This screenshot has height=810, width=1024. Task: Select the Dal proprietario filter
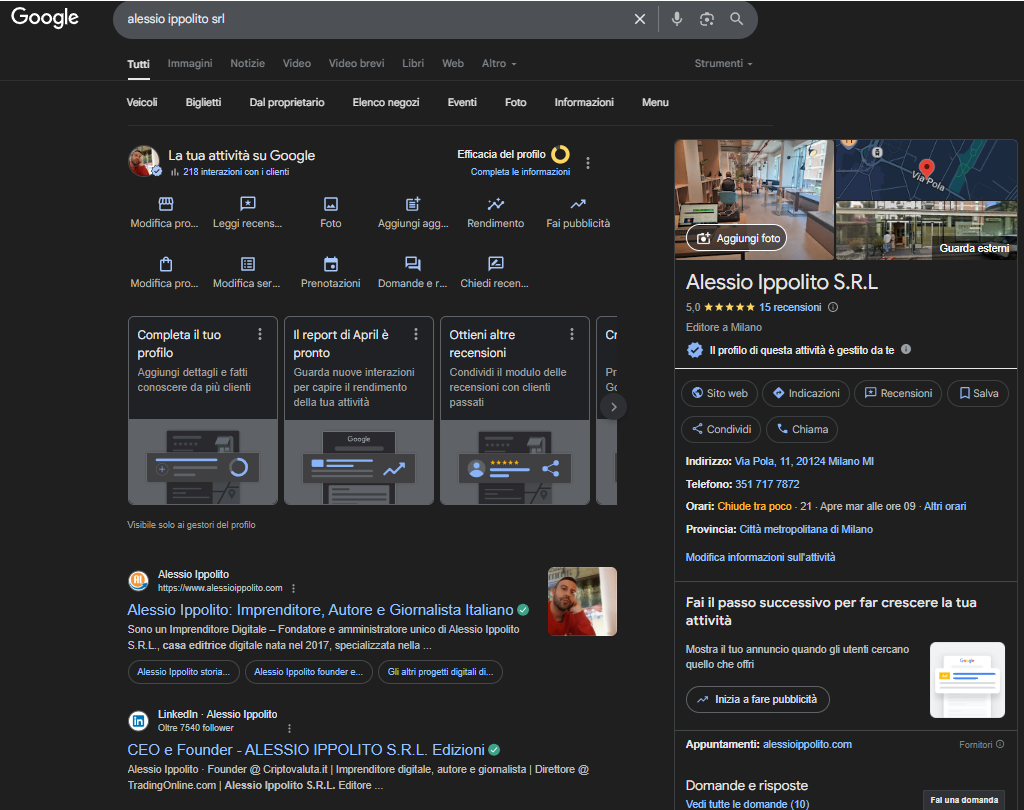click(x=287, y=103)
